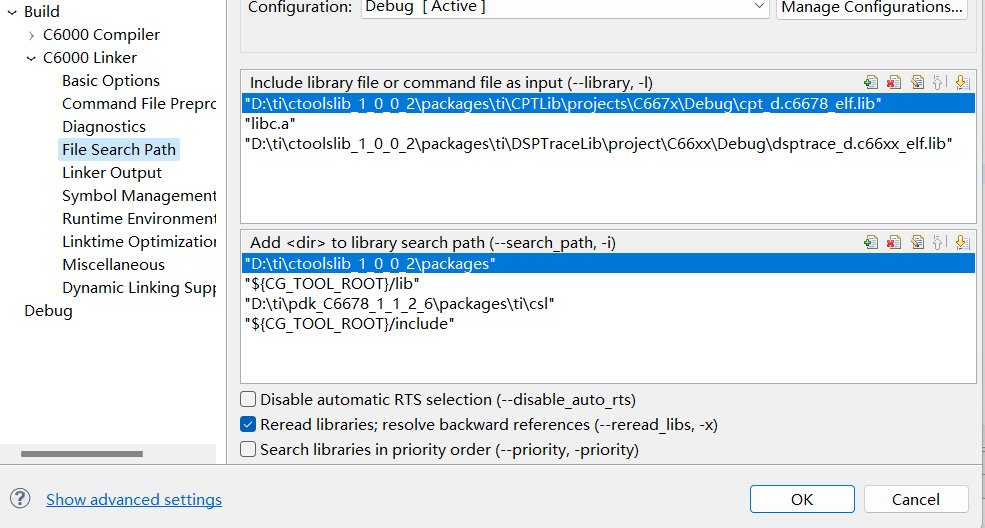Screen dimensions: 985x528
Task: Click Edit icon for library search path
Action: coord(916,242)
